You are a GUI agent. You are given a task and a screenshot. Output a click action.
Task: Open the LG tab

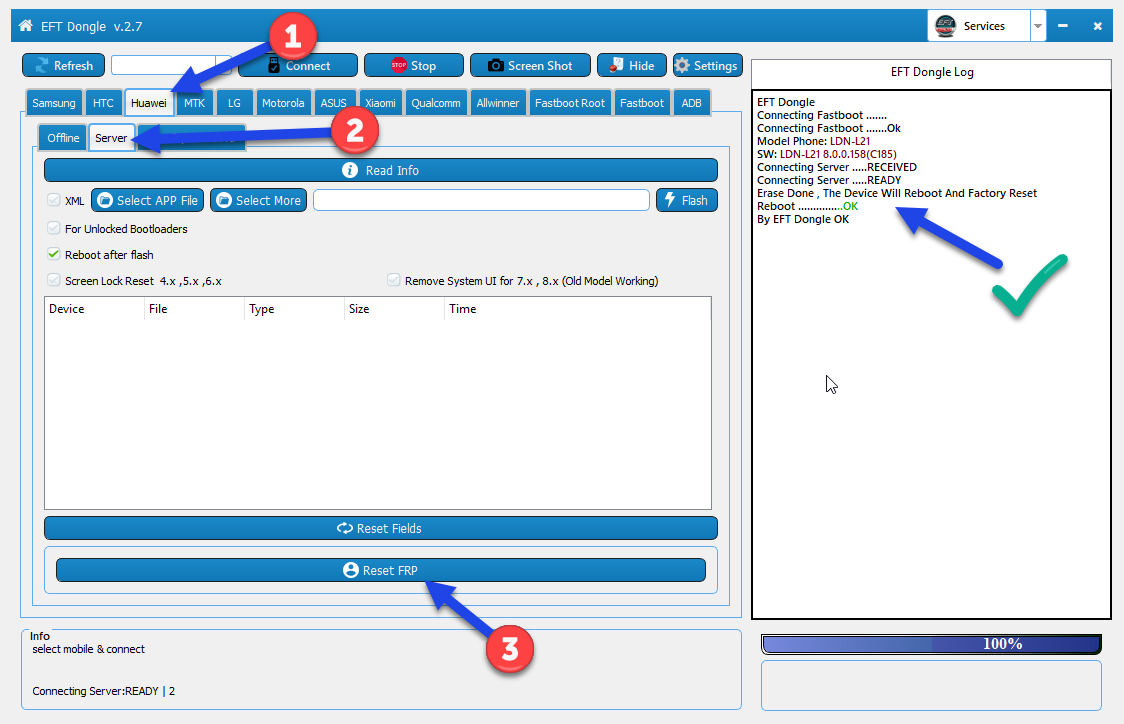(x=234, y=103)
